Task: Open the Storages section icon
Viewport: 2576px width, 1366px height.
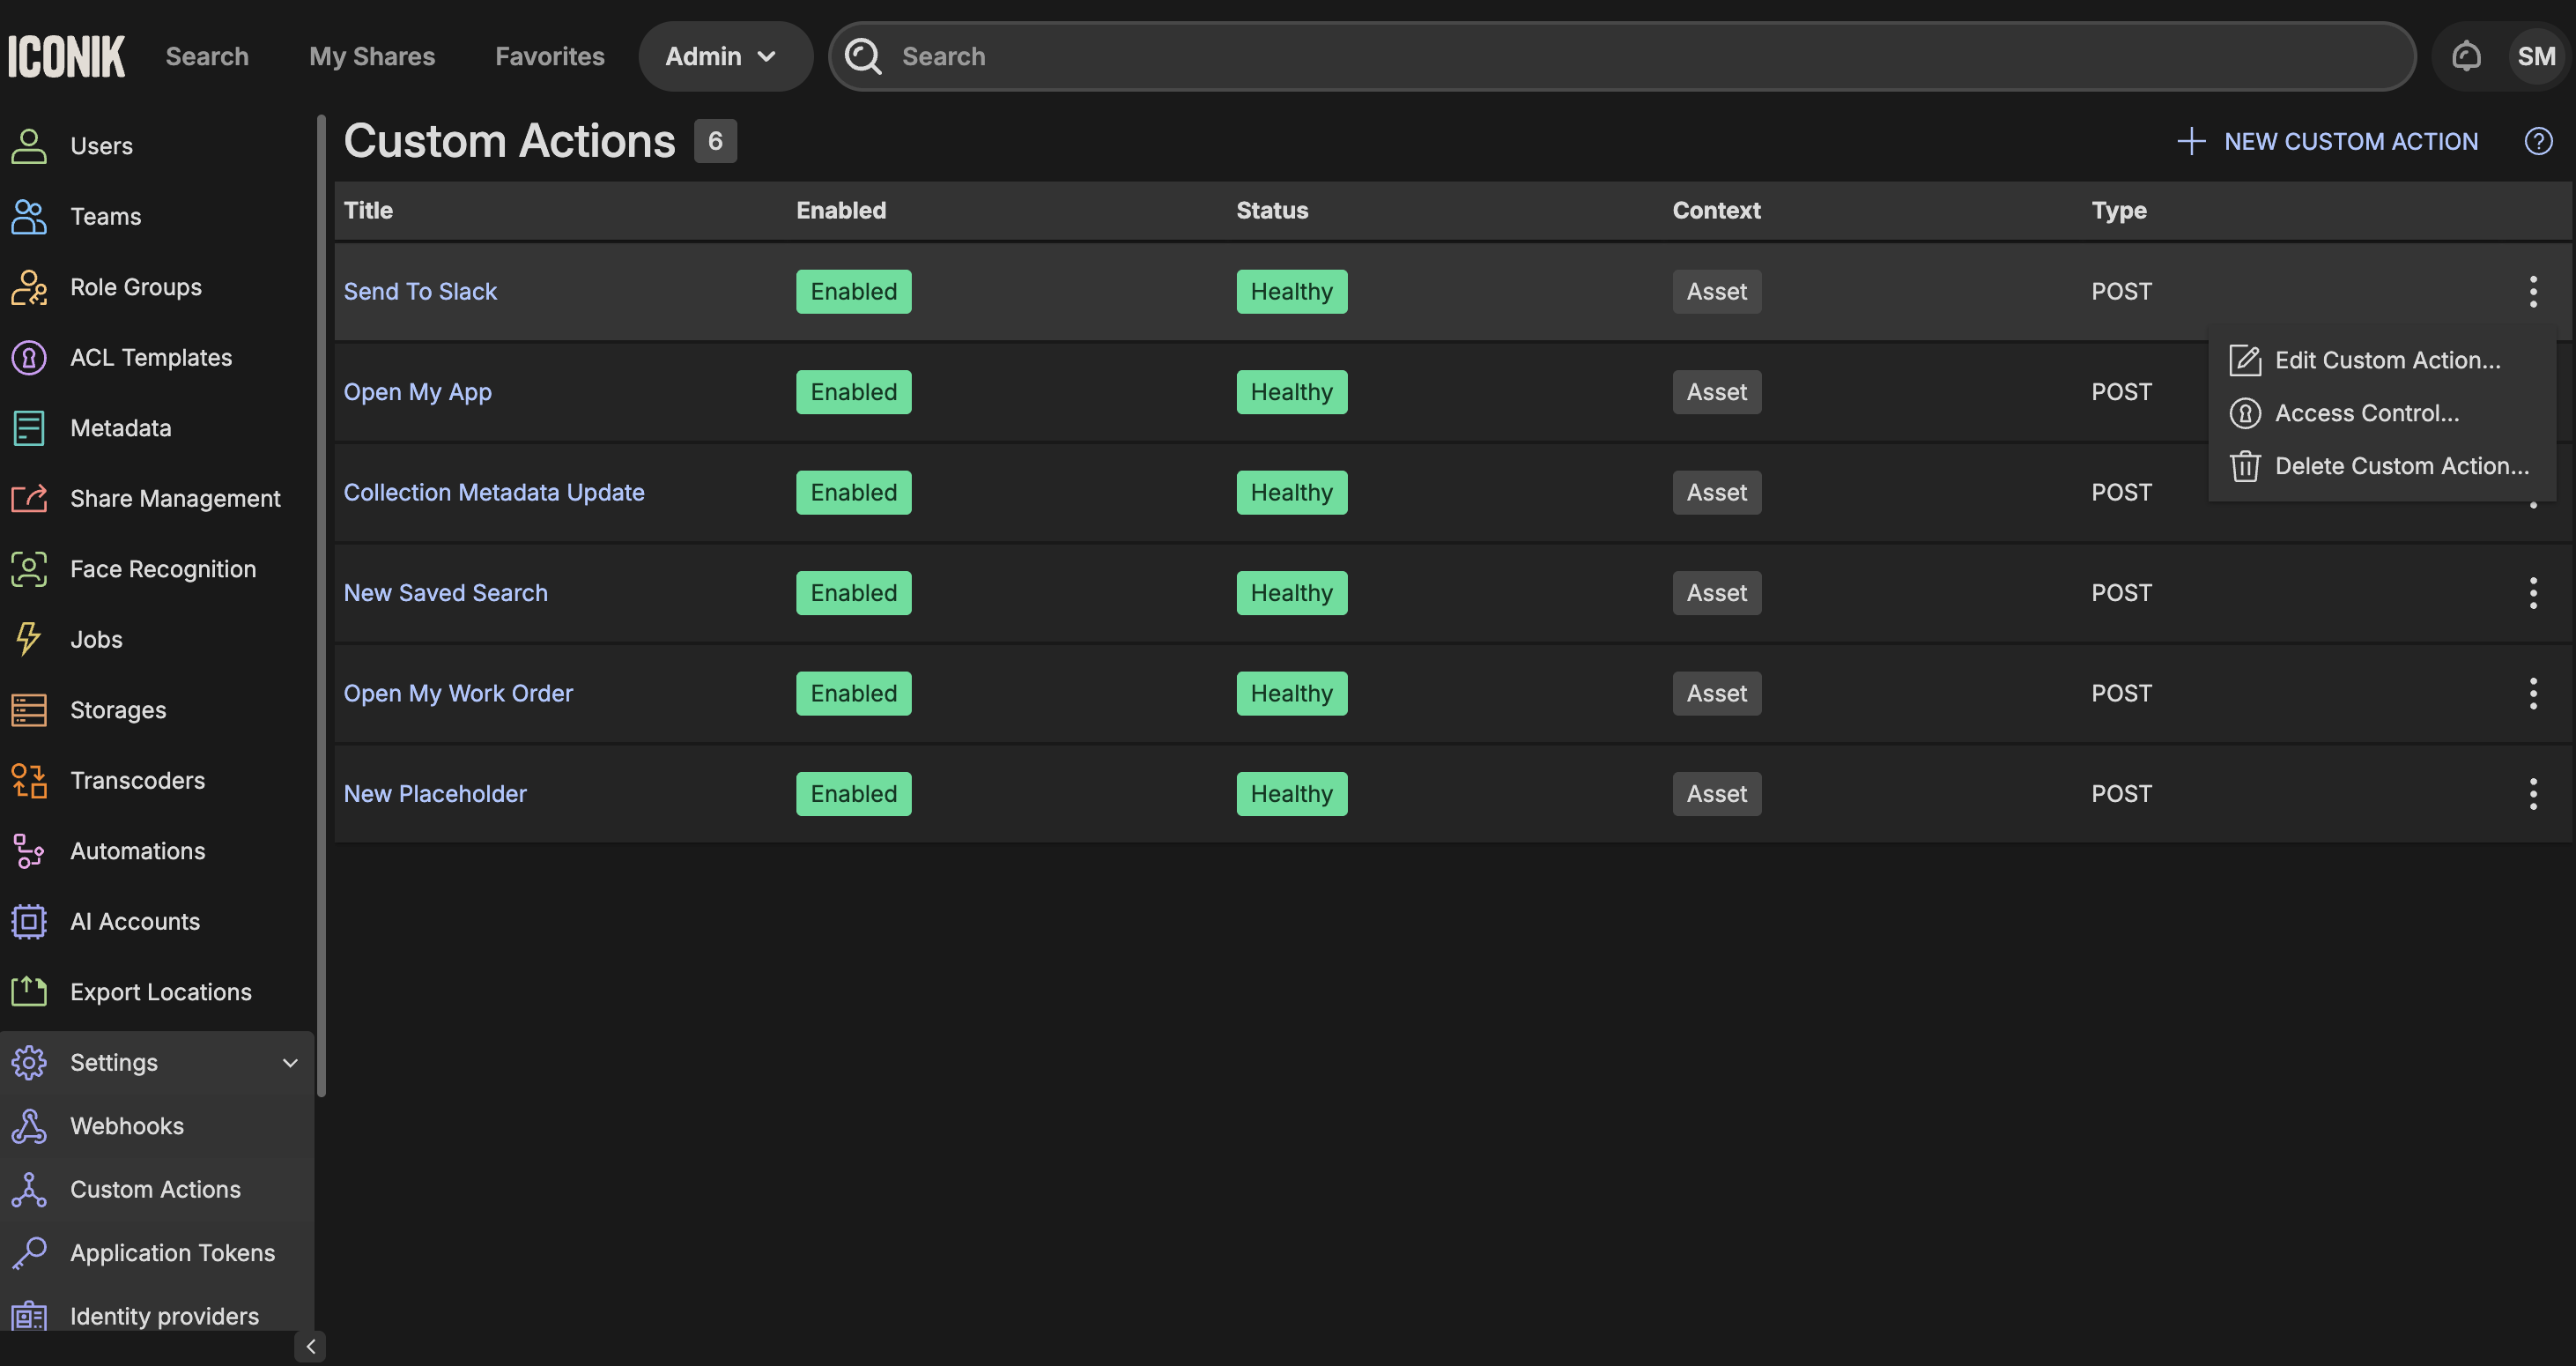Action: [29, 710]
